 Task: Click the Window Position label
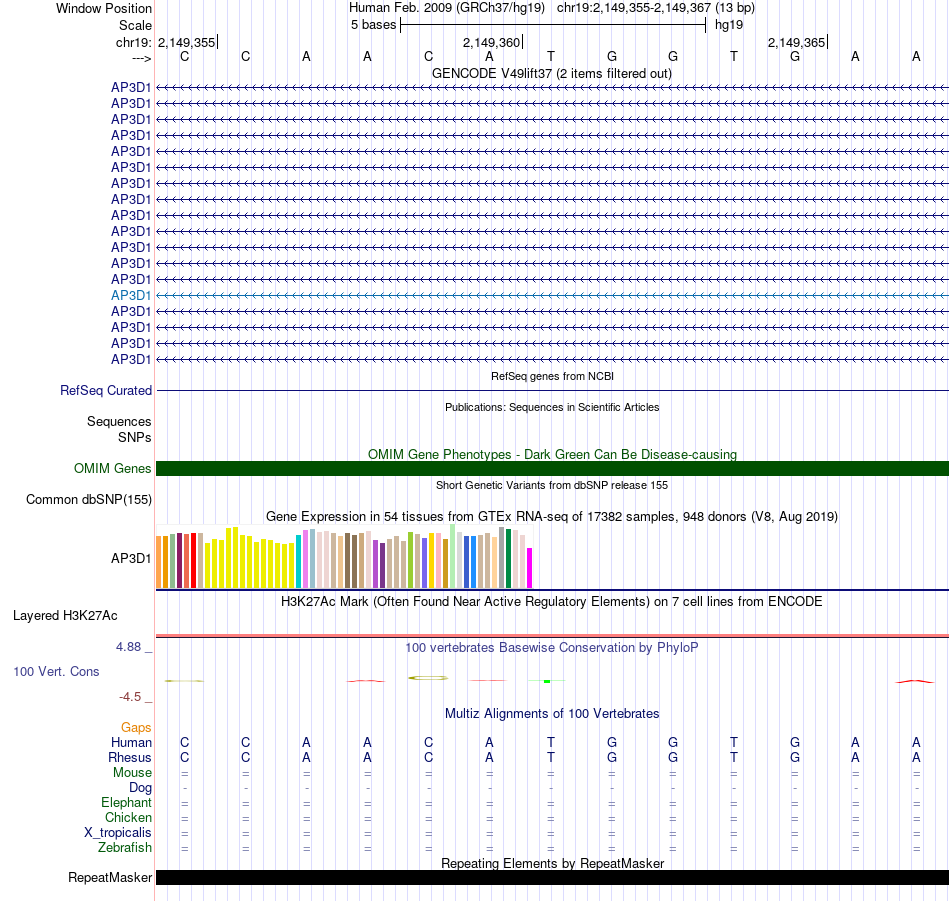[104, 8]
